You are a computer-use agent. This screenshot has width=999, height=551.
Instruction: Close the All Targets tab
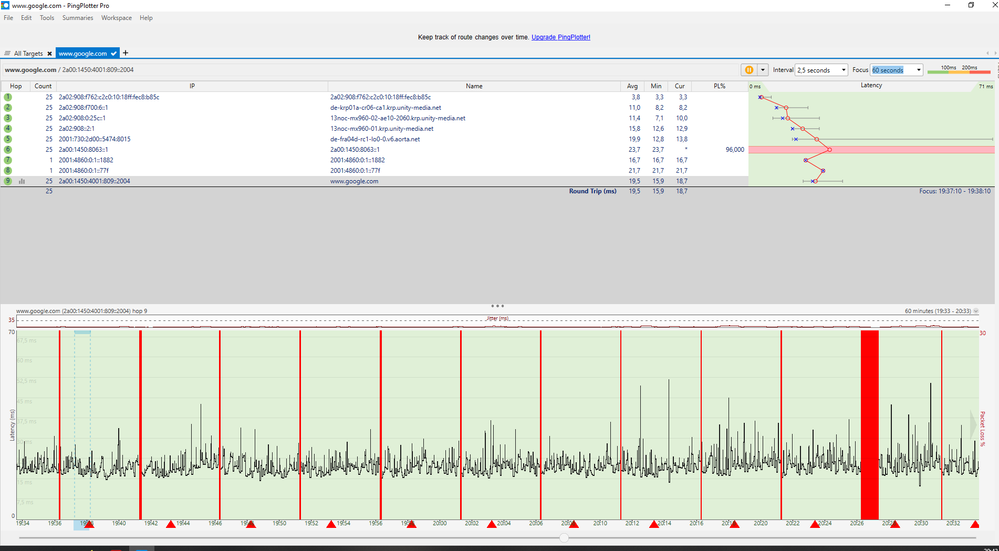tap(49, 53)
